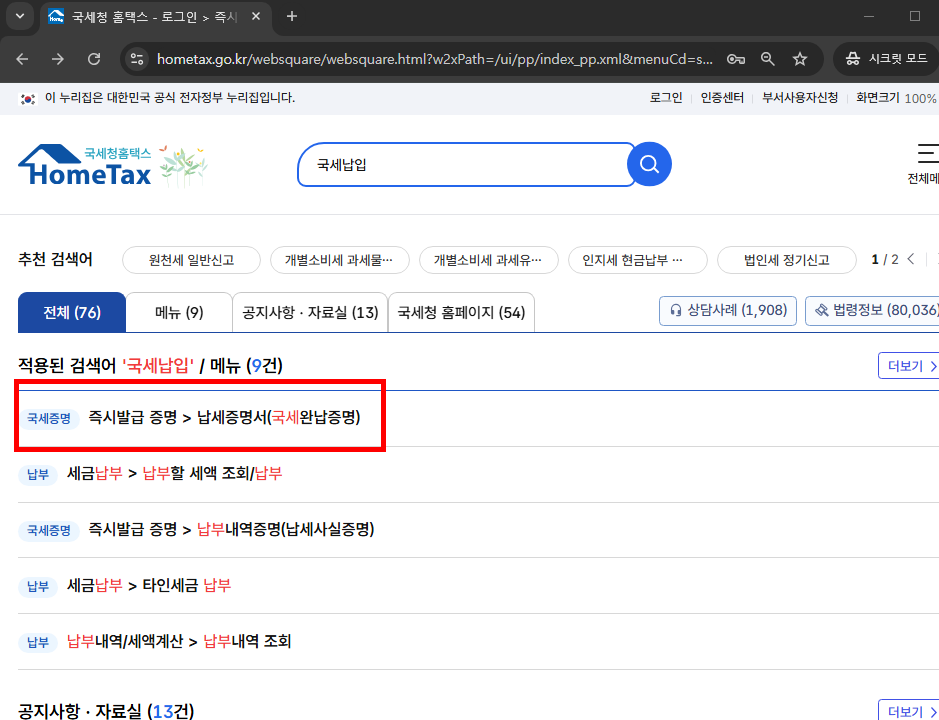Click the key icon in the address bar

click(736, 58)
